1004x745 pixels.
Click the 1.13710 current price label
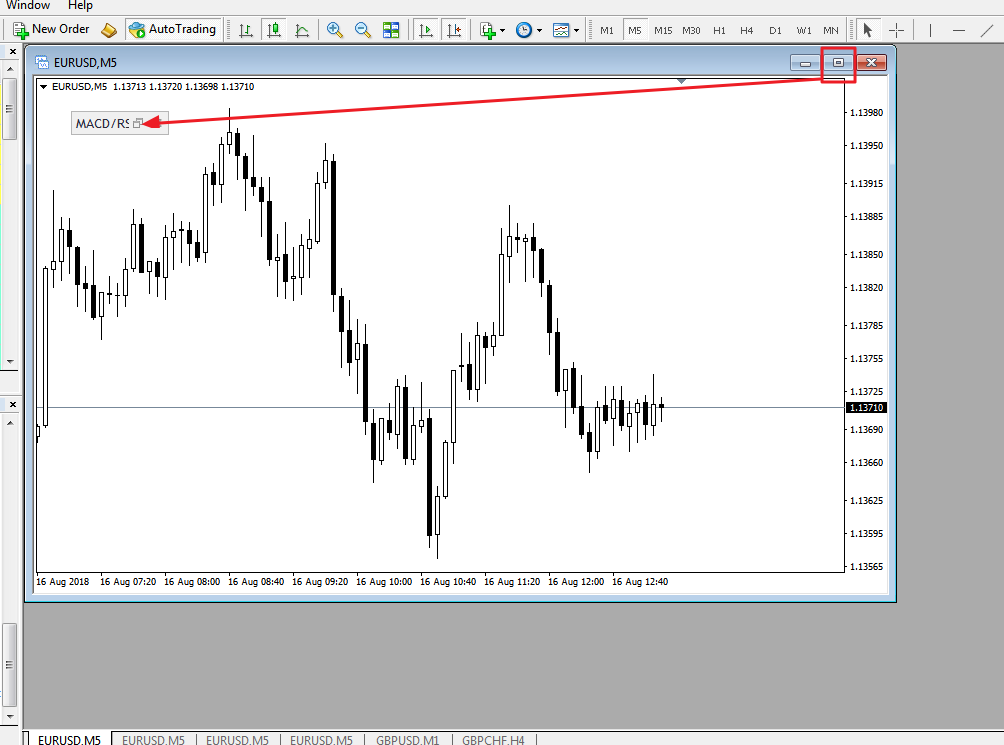click(x=866, y=408)
